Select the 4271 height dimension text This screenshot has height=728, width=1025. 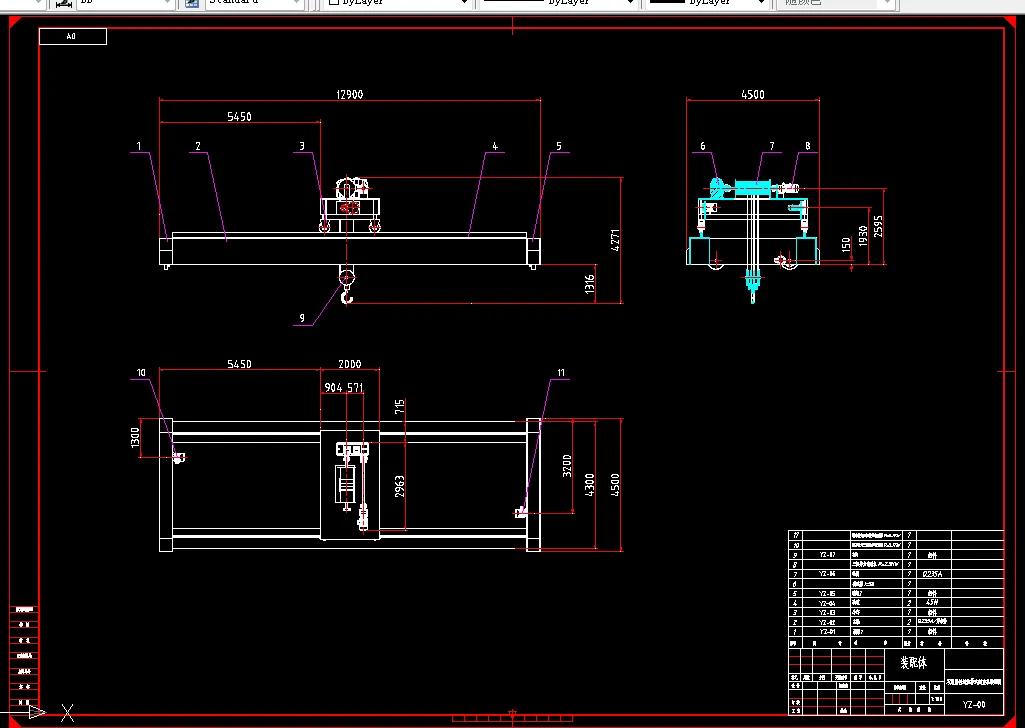tap(614, 240)
